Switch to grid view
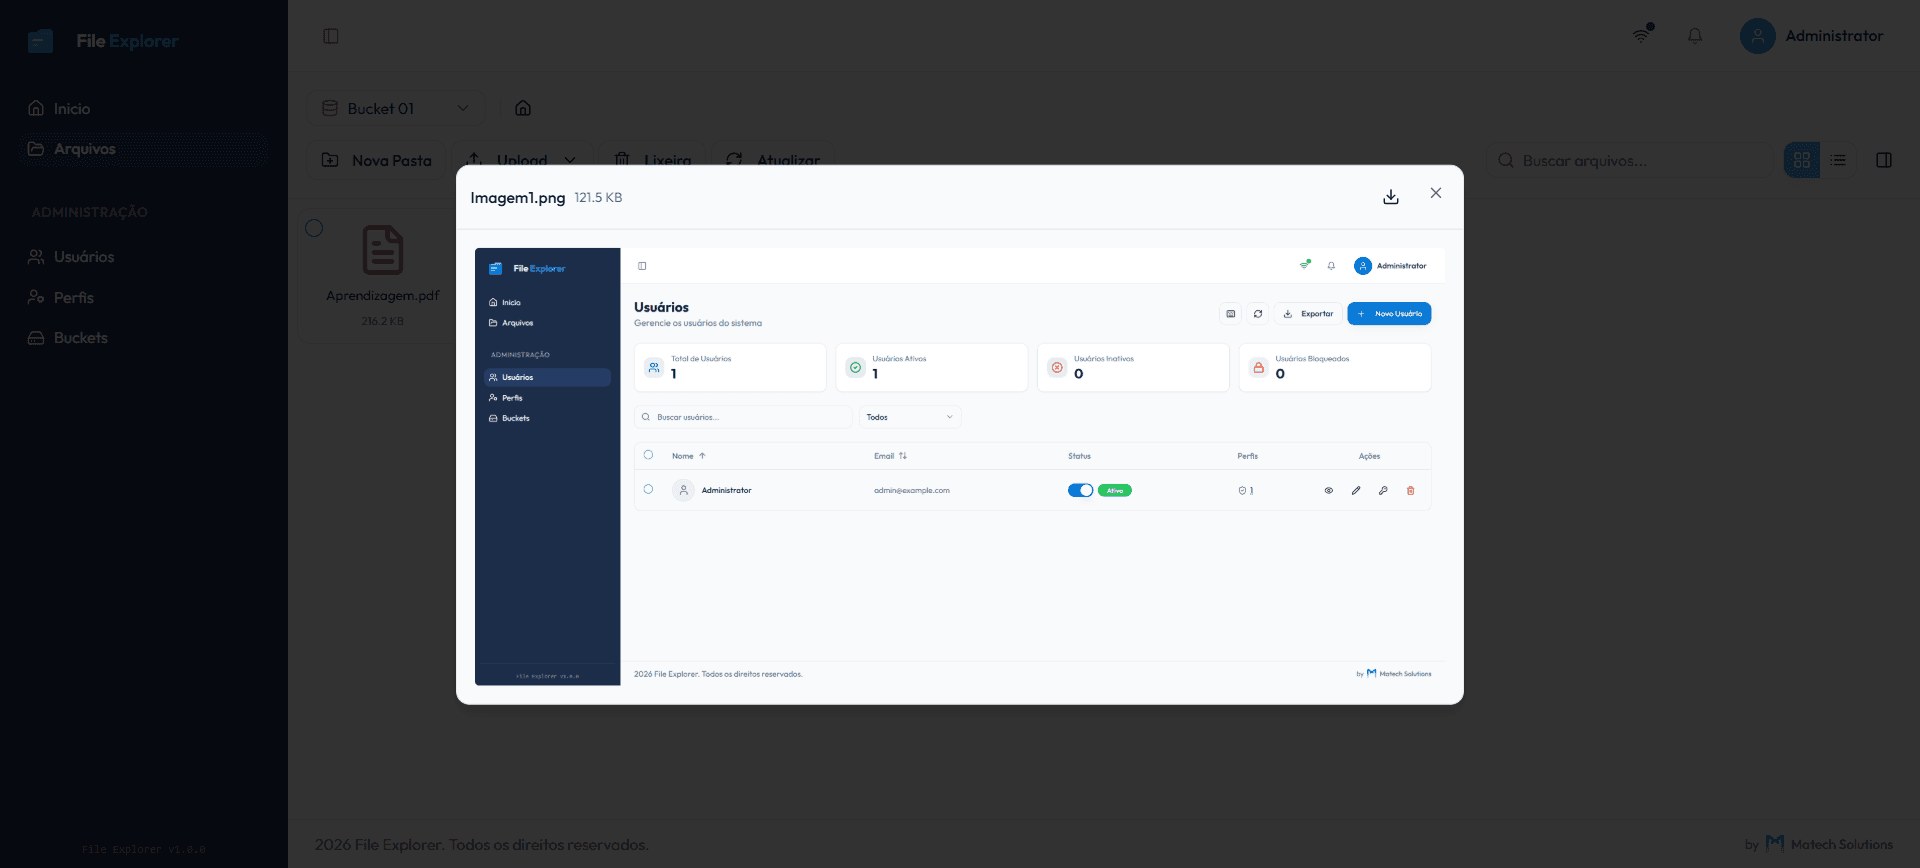This screenshot has width=1920, height=868. point(1802,160)
